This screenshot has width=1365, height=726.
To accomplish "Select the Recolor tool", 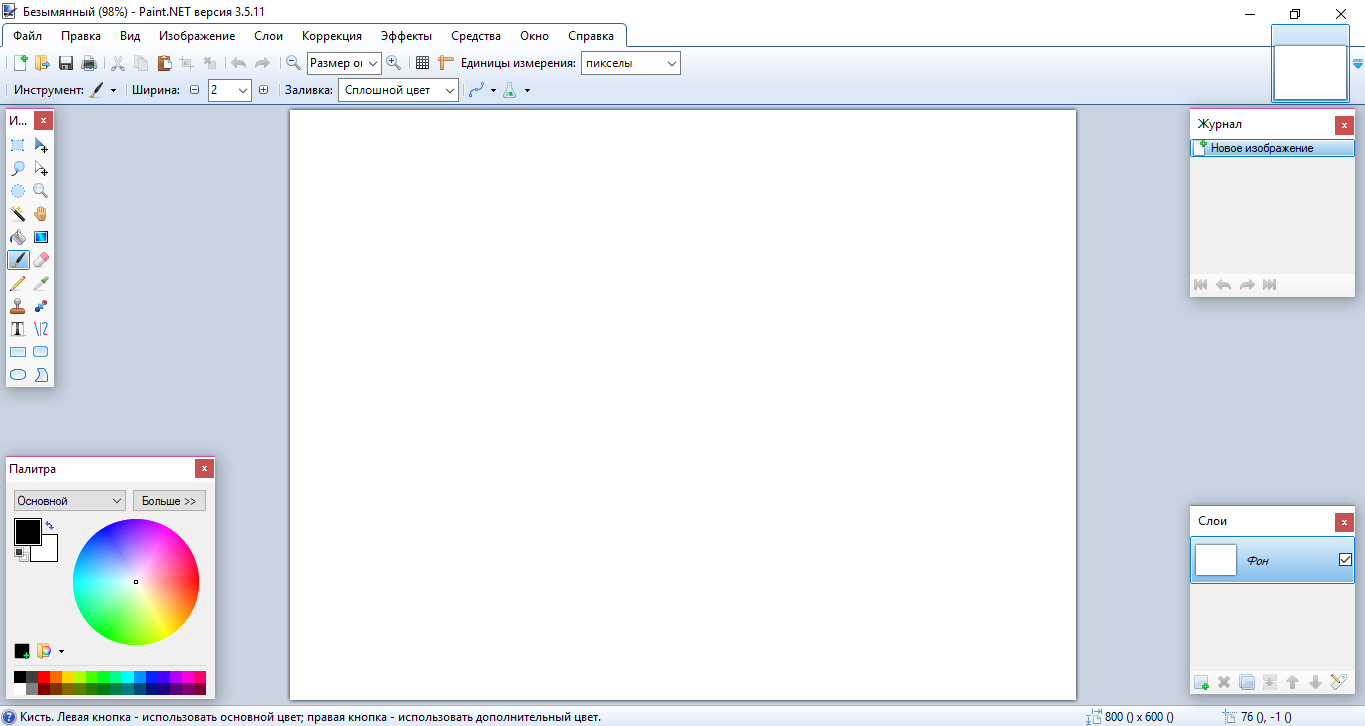I will (41, 306).
